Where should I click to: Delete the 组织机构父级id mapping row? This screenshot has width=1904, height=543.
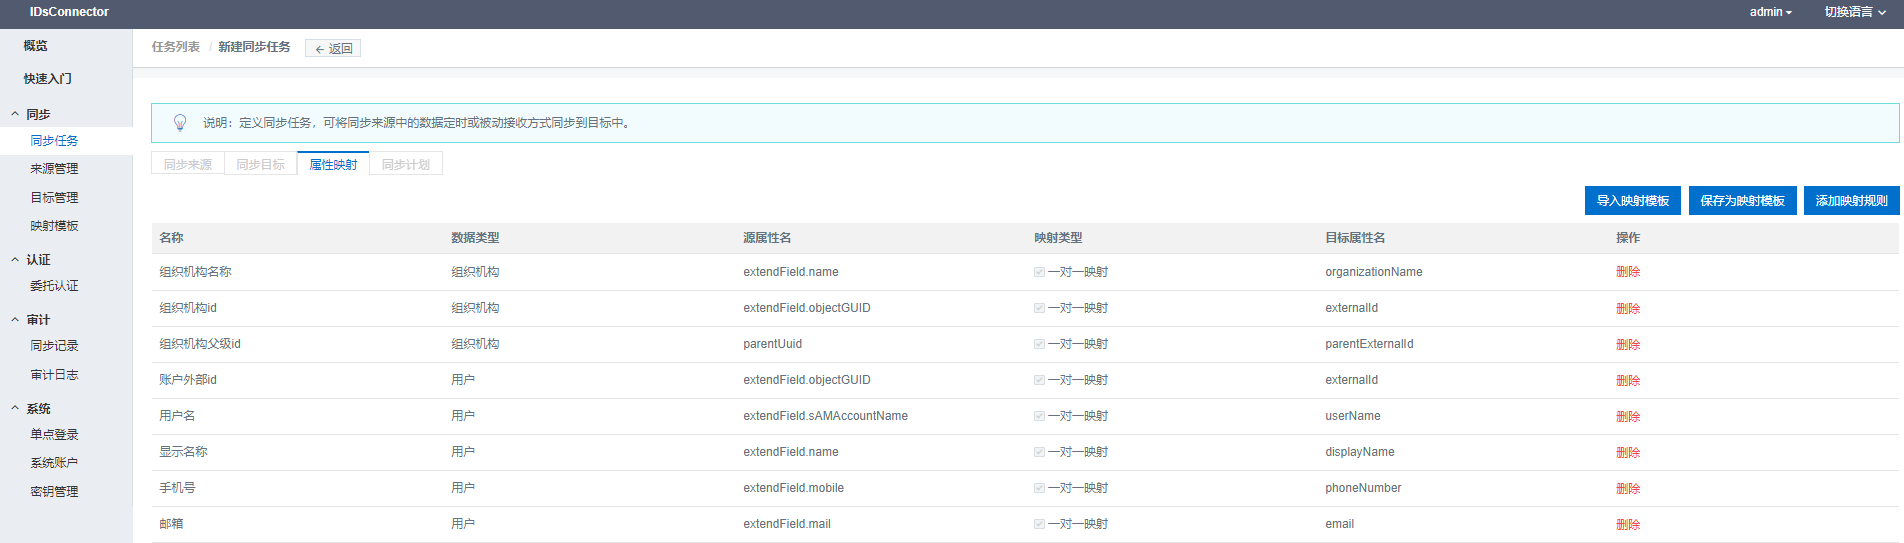pos(1627,344)
